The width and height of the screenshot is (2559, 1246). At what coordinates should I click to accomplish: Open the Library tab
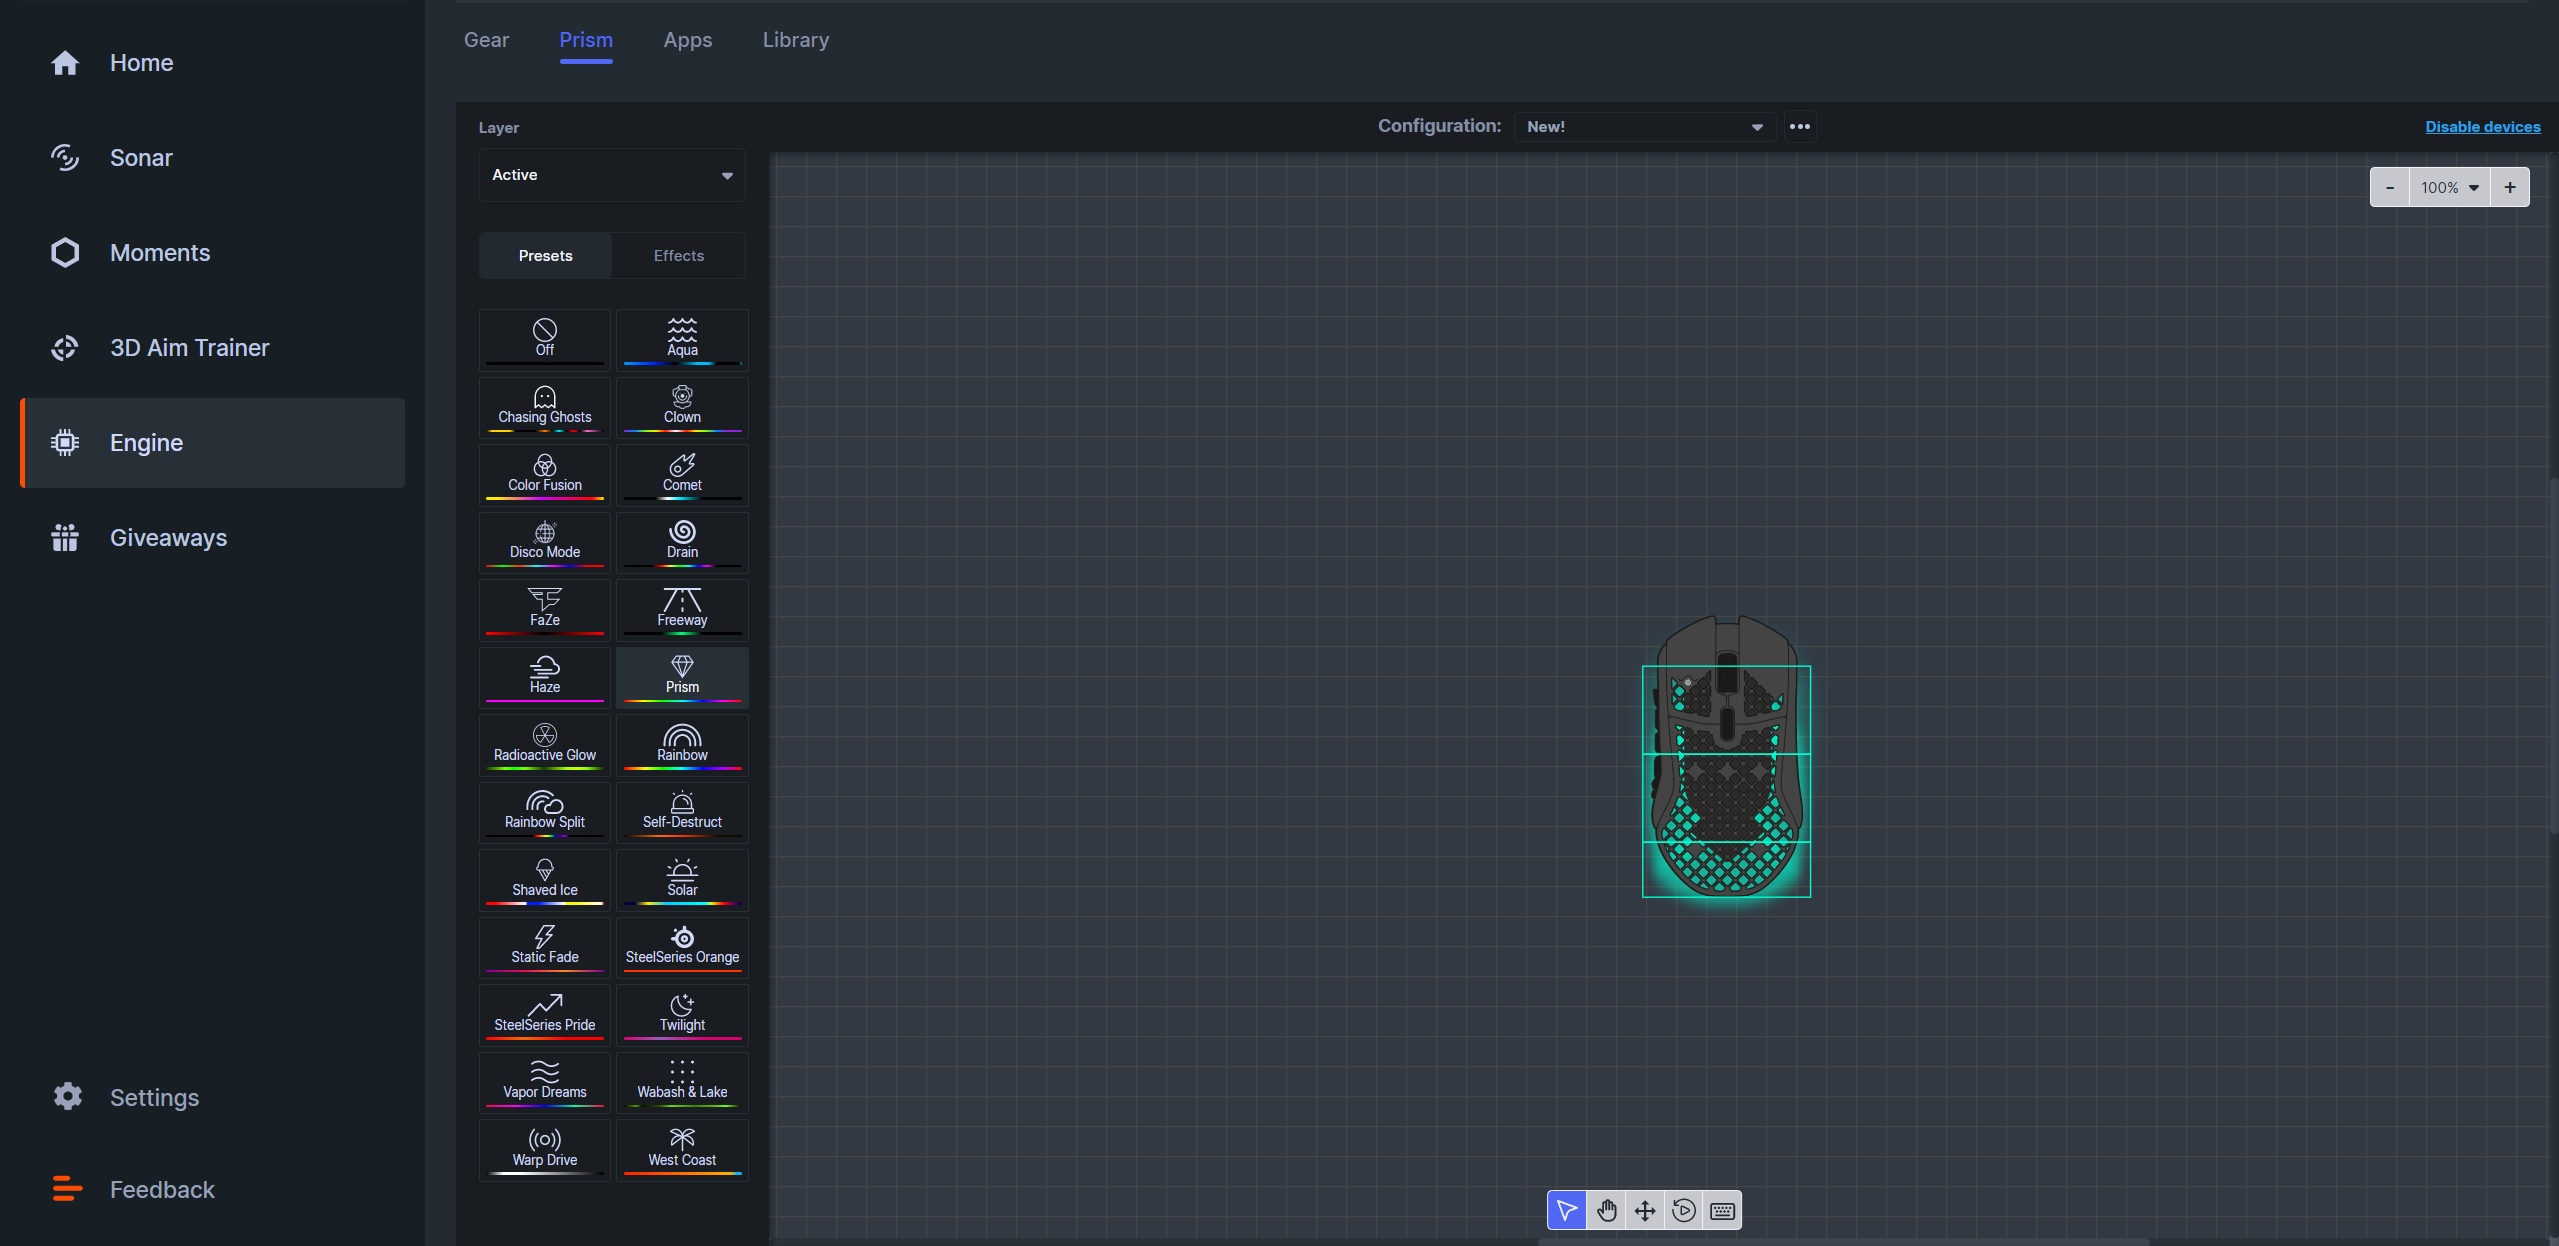pyautogui.click(x=795, y=40)
